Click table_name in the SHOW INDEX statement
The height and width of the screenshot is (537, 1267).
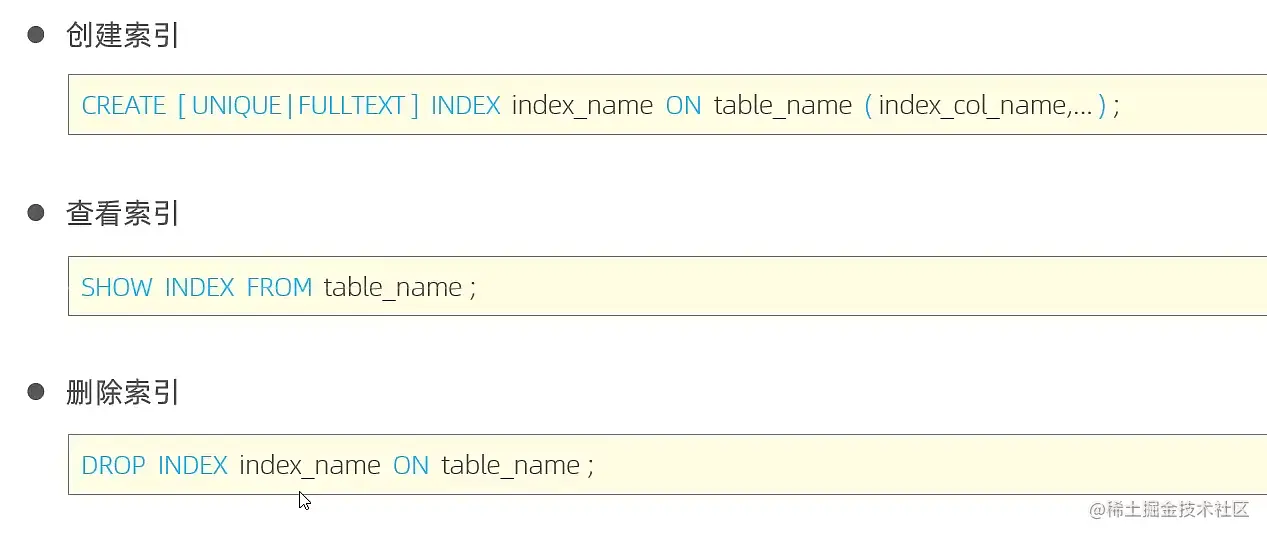(x=392, y=288)
